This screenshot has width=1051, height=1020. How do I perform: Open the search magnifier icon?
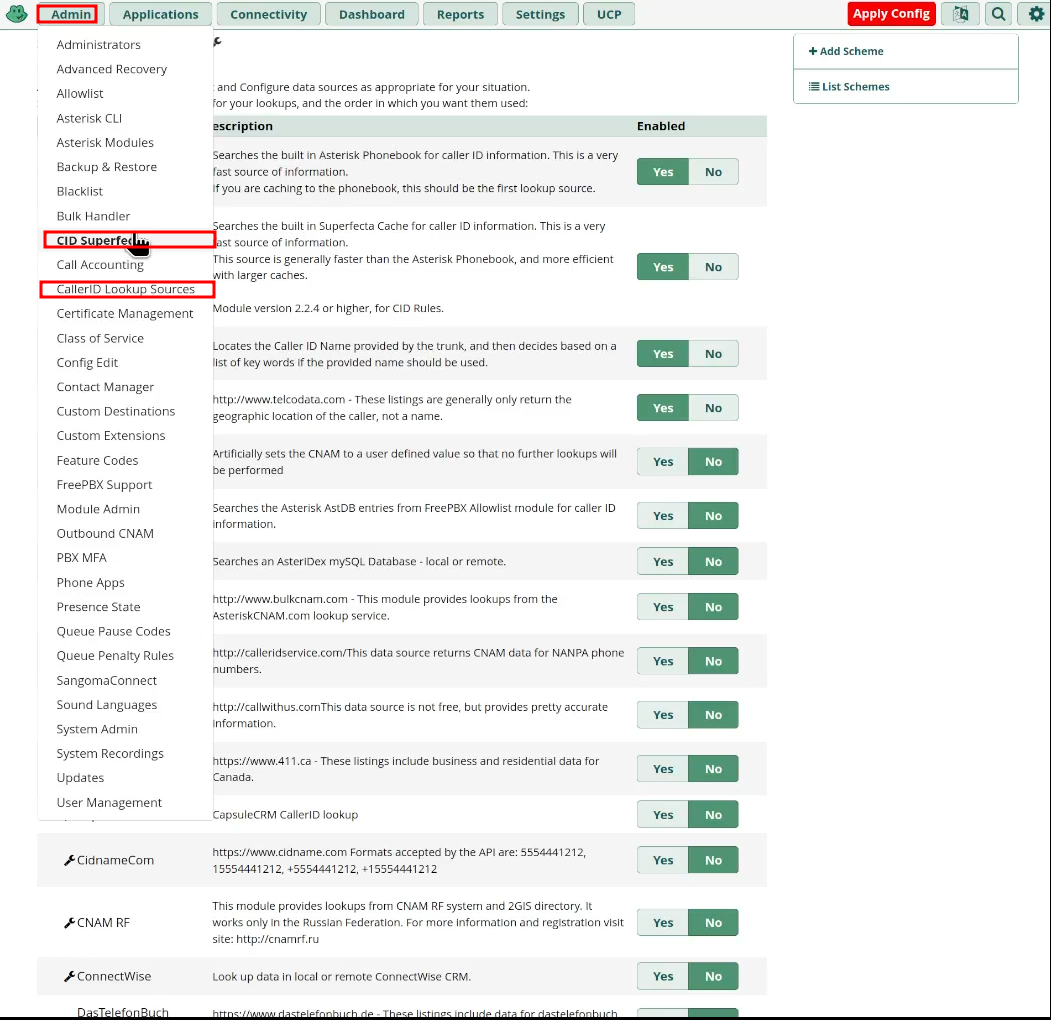point(998,14)
